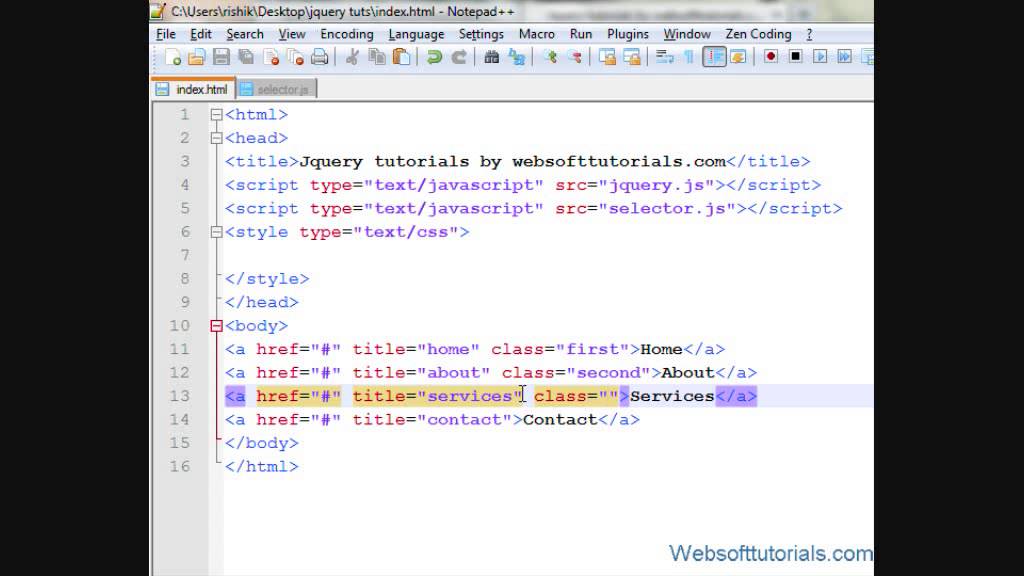Image resolution: width=1024 pixels, height=576 pixels.
Task: Collapse the style fold on line 6
Action: point(216,232)
